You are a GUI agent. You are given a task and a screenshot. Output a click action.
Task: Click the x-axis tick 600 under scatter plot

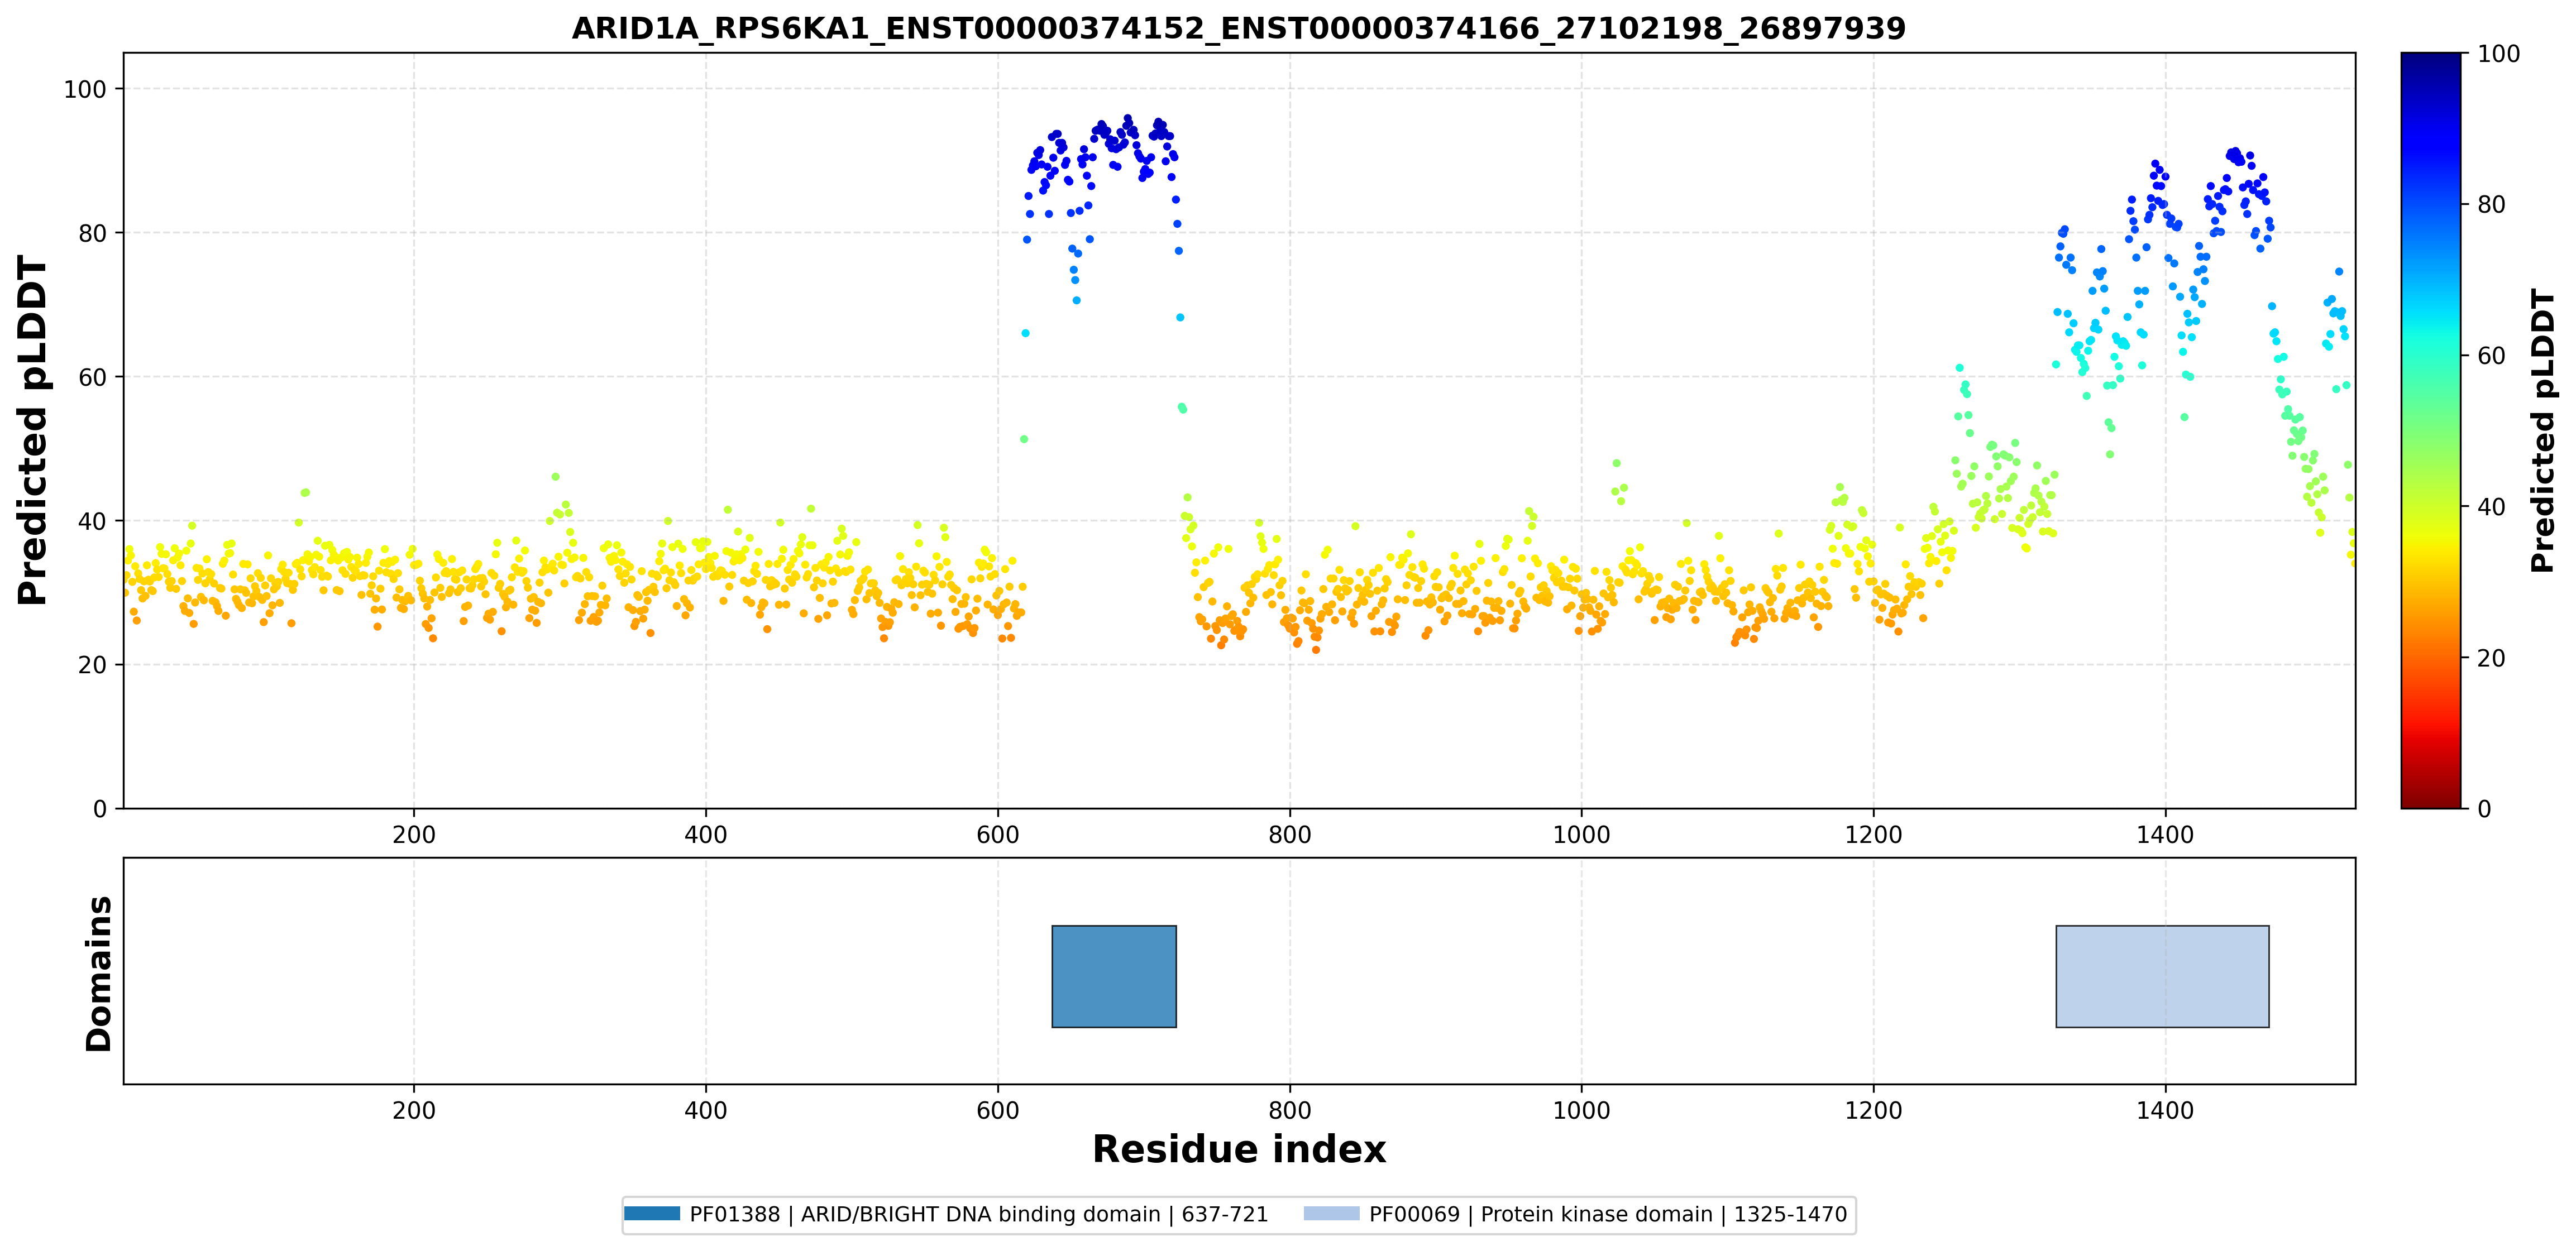998,835
